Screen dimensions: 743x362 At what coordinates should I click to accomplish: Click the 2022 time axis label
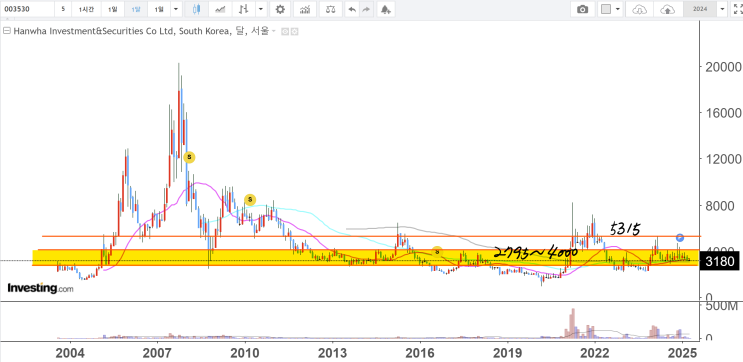pyautogui.click(x=595, y=353)
